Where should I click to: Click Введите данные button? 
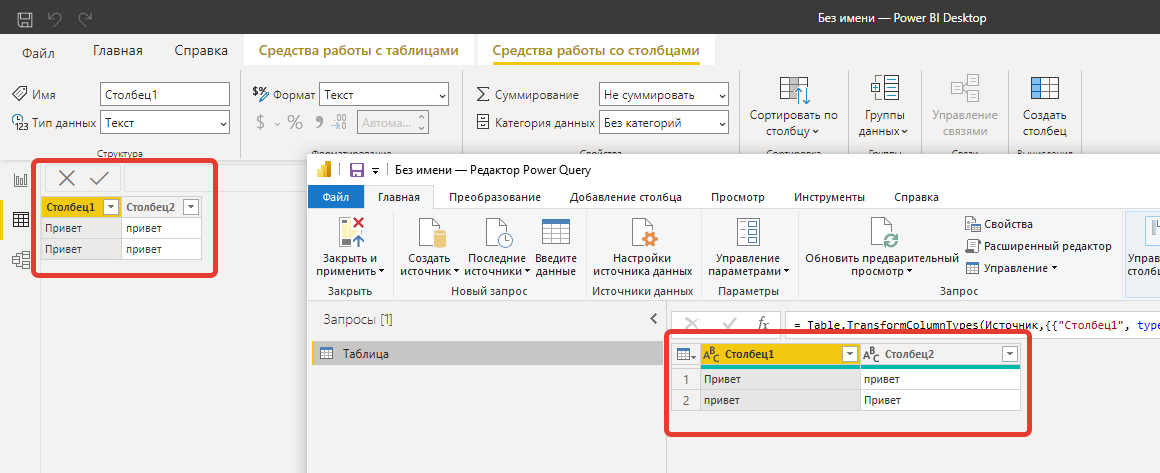click(x=556, y=246)
